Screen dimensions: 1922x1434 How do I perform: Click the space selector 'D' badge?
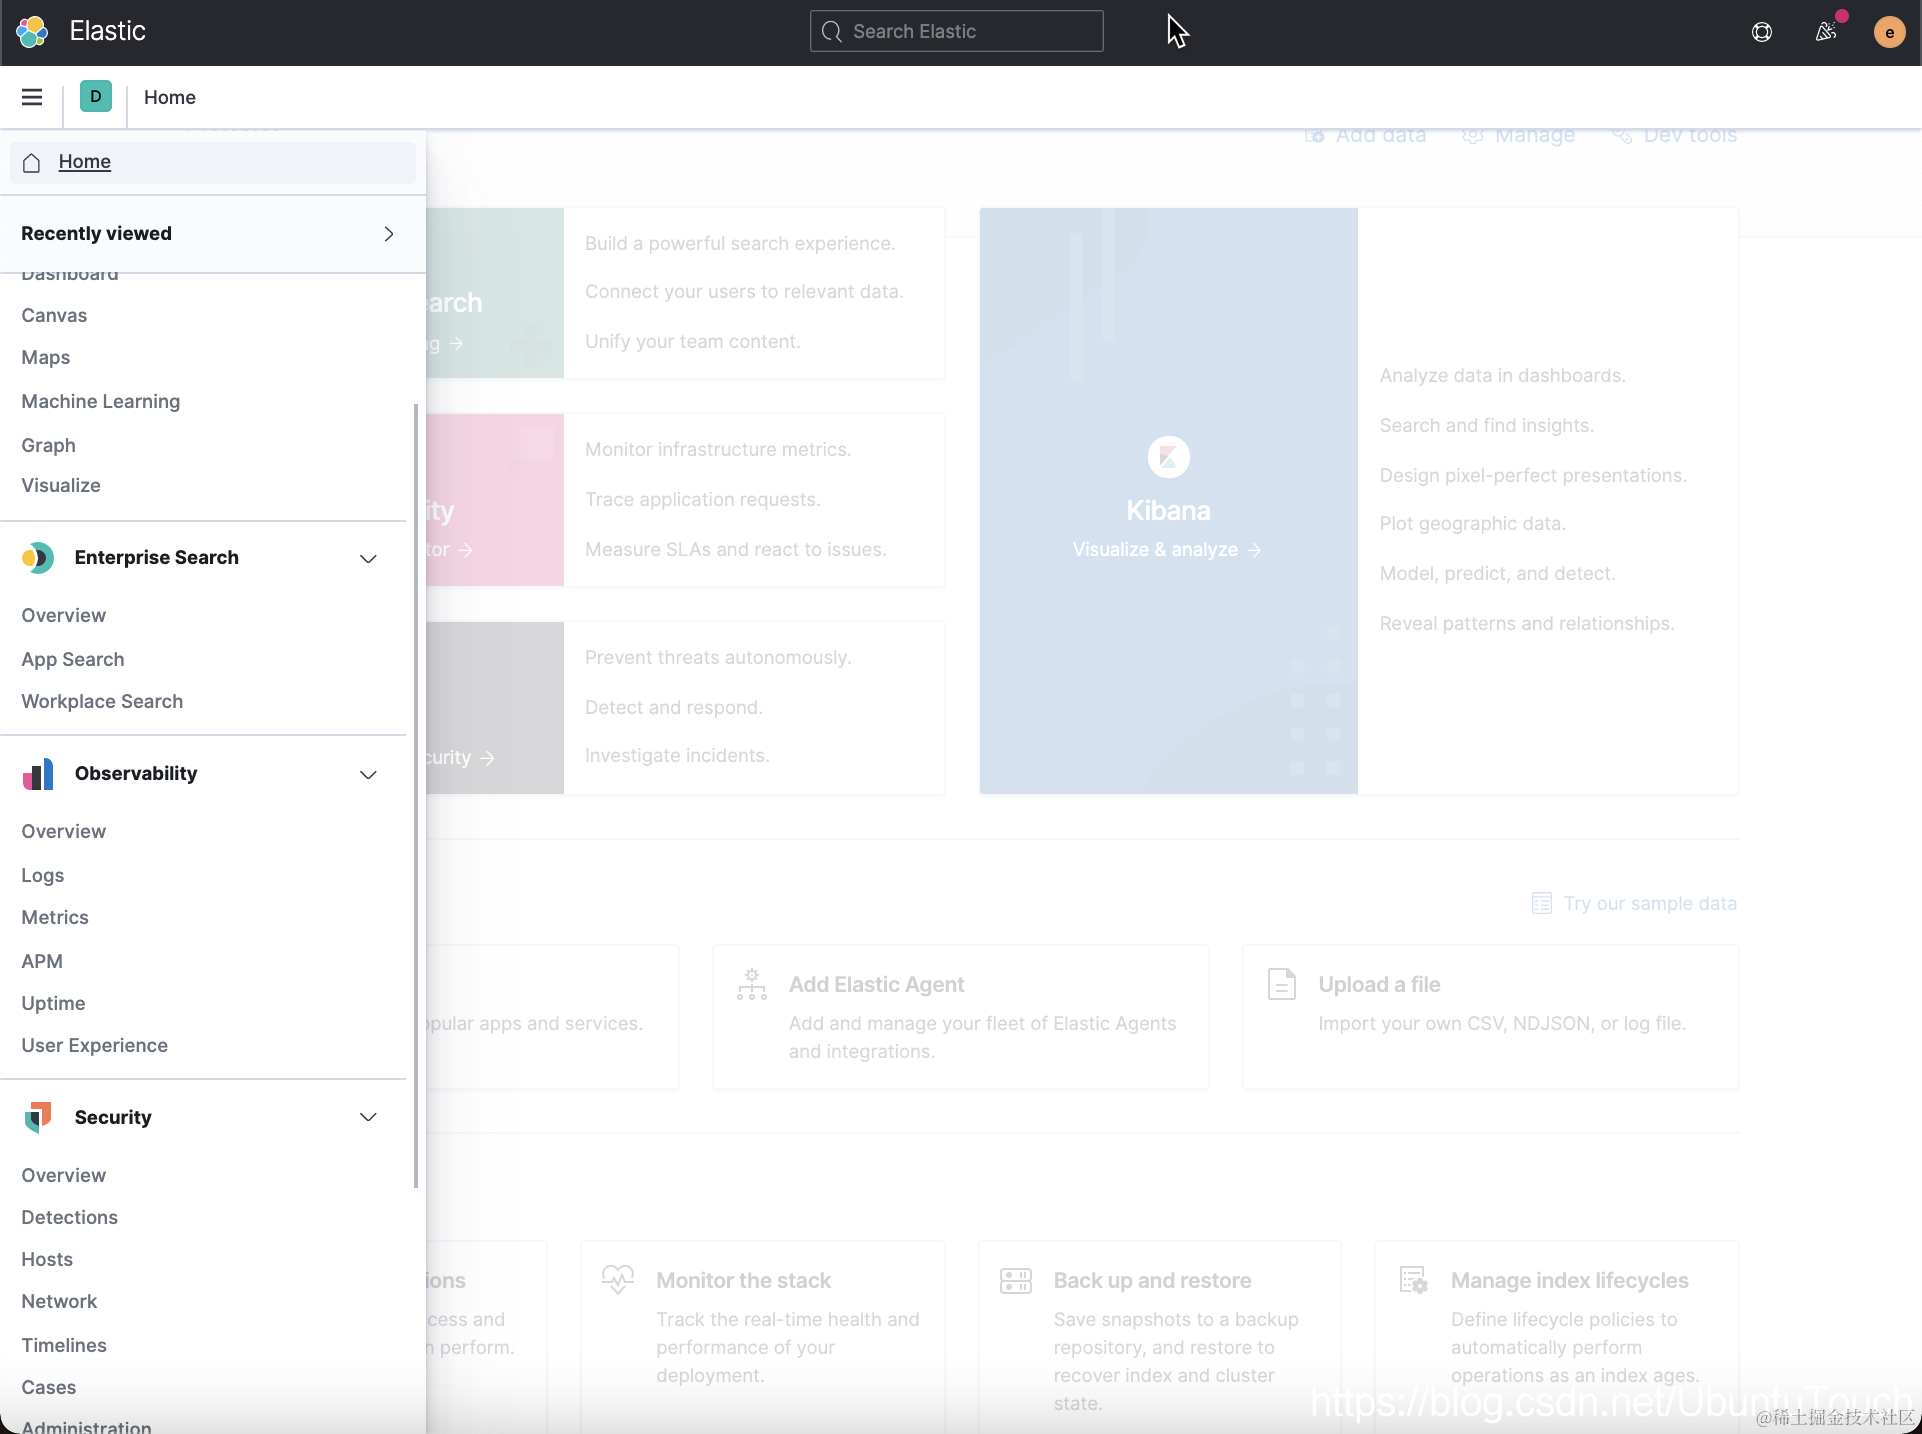tap(96, 97)
